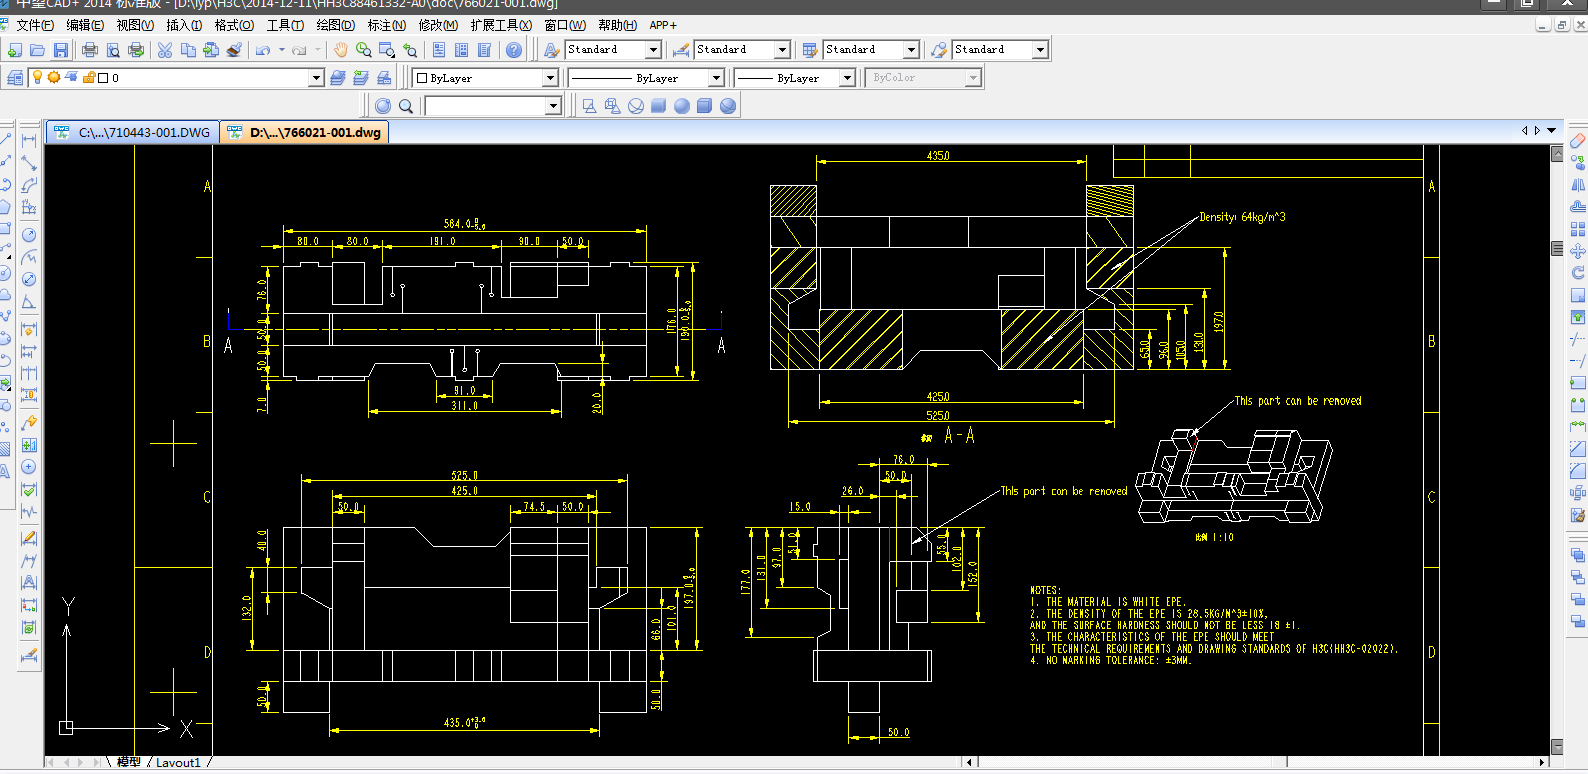
Task: Click the ByLayer color swatch box
Action: click(x=422, y=78)
